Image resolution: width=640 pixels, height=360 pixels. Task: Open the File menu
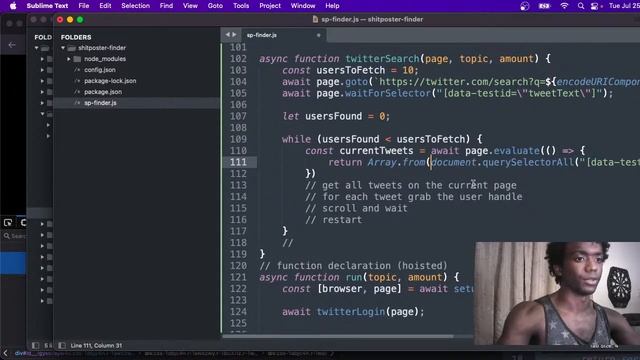(x=84, y=6)
